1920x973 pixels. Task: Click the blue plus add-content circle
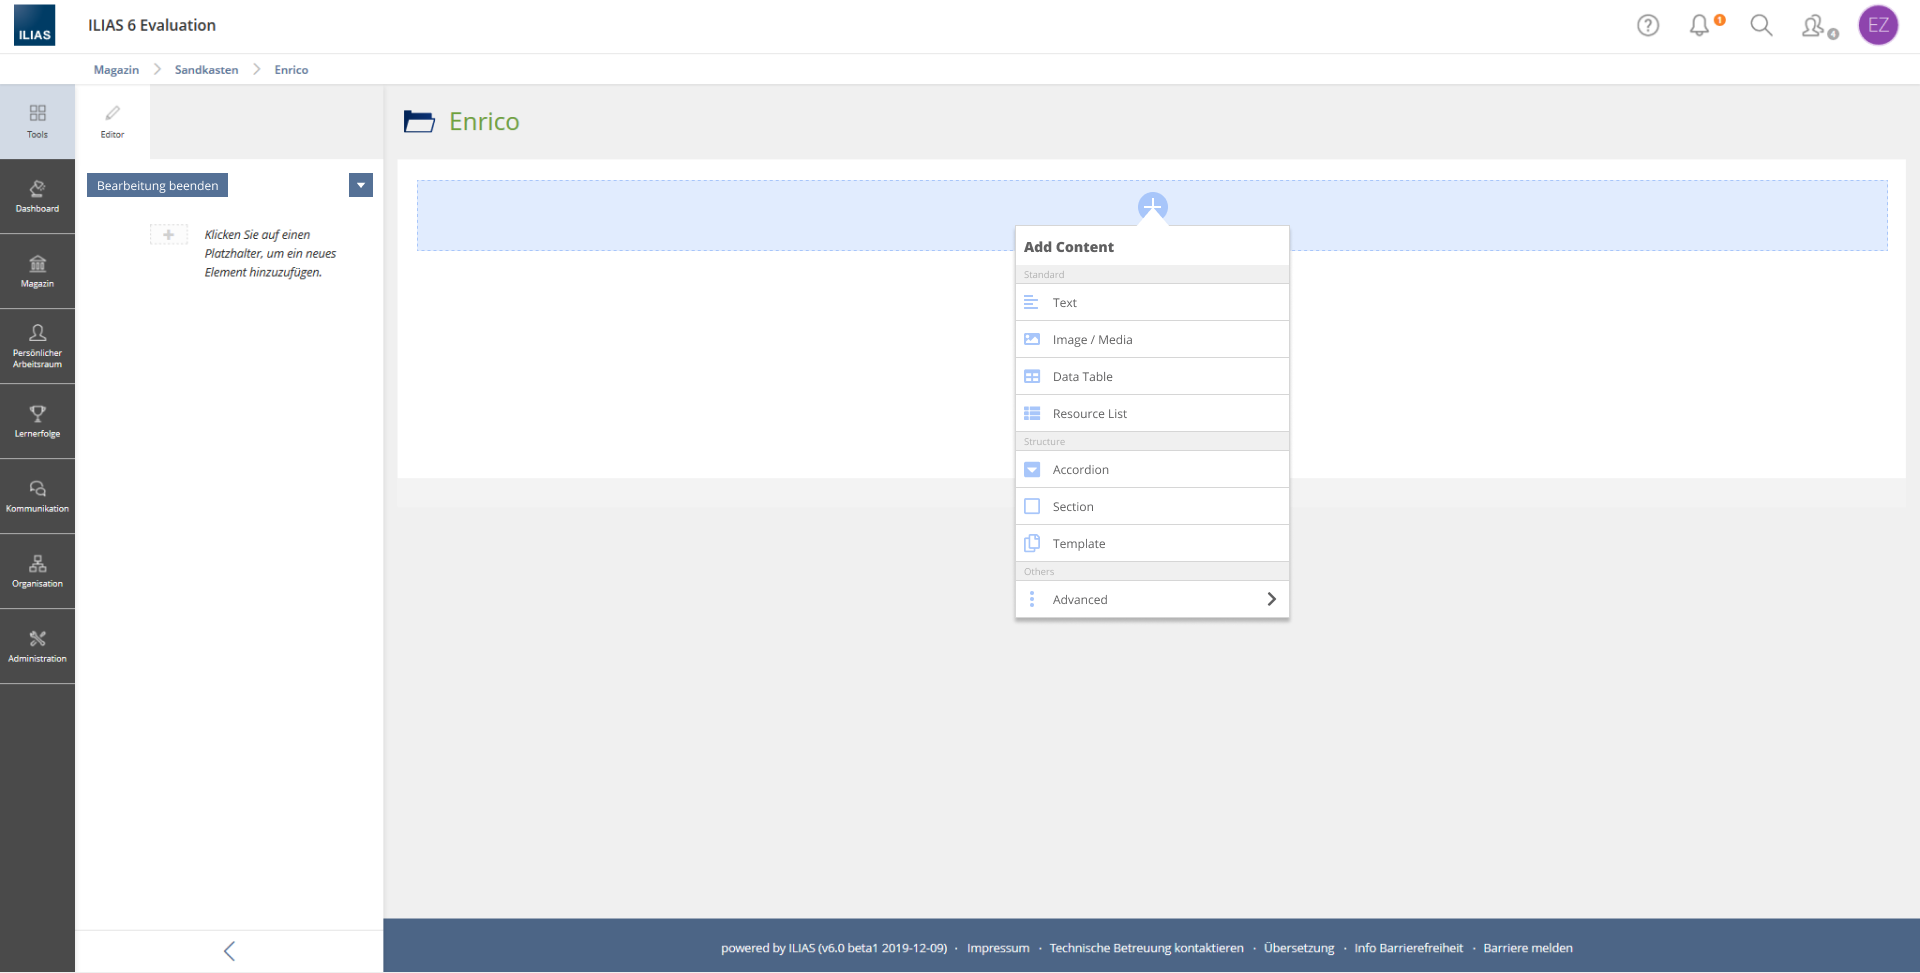[x=1152, y=207]
